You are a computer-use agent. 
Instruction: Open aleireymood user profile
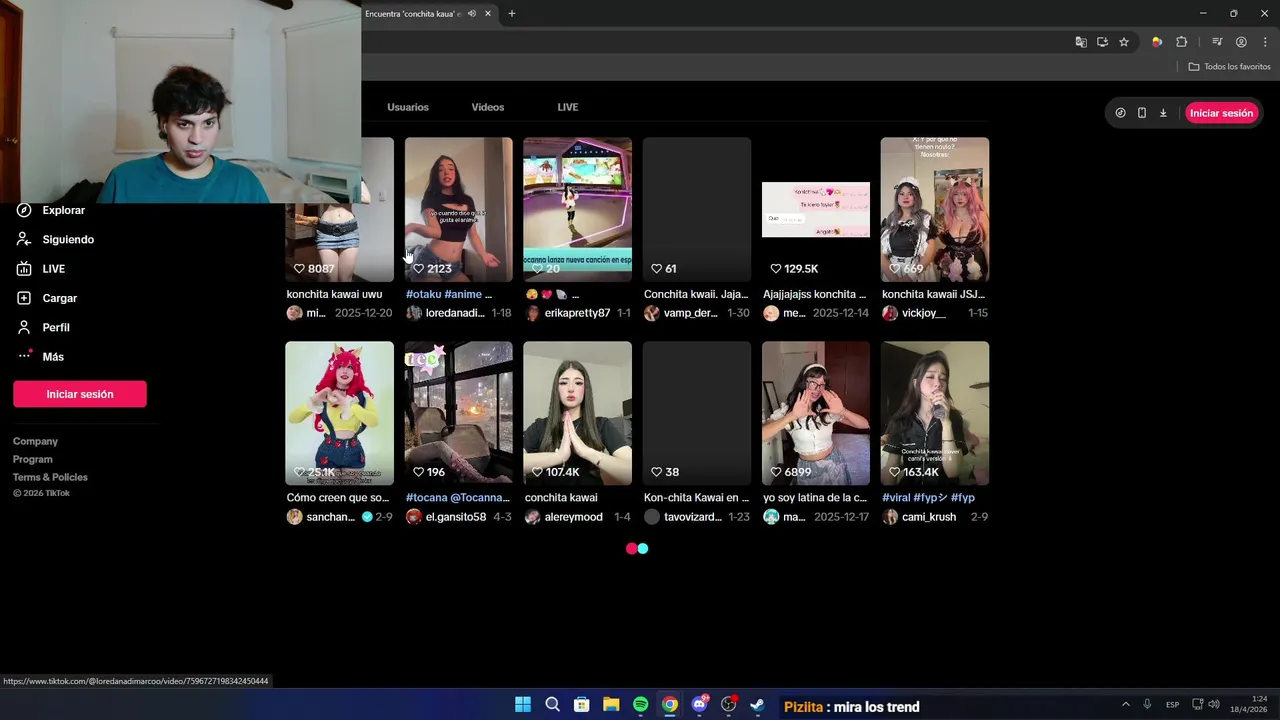point(574,517)
